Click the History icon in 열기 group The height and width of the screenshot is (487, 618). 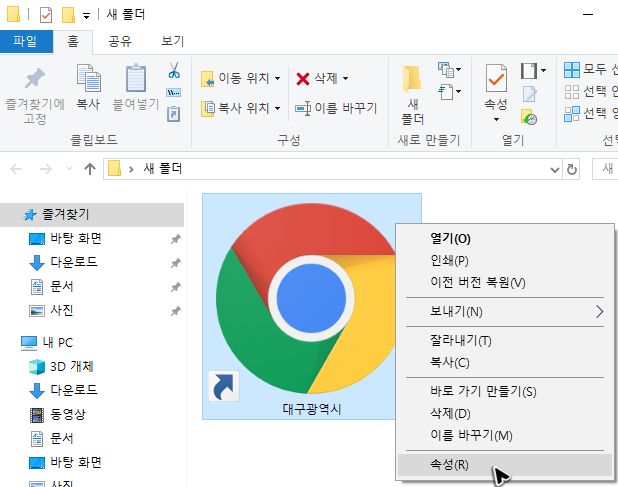(529, 117)
